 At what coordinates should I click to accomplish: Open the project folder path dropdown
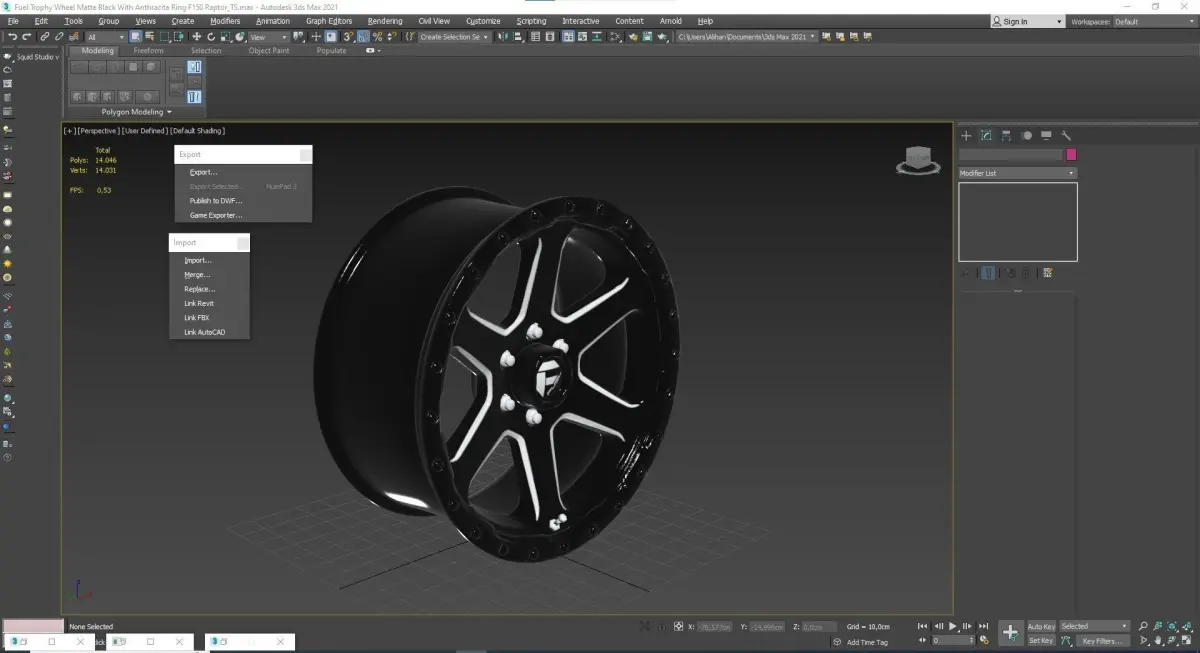[x=747, y=37]
